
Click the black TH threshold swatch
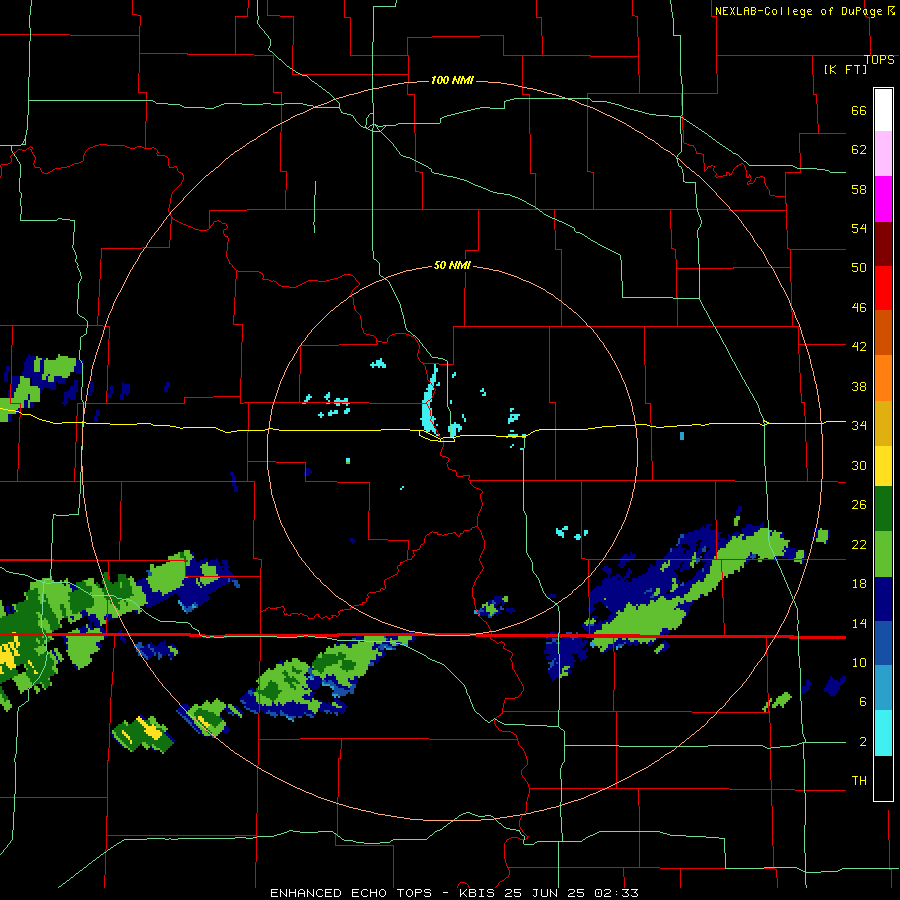pyautogui.click(x=883, y=778)
